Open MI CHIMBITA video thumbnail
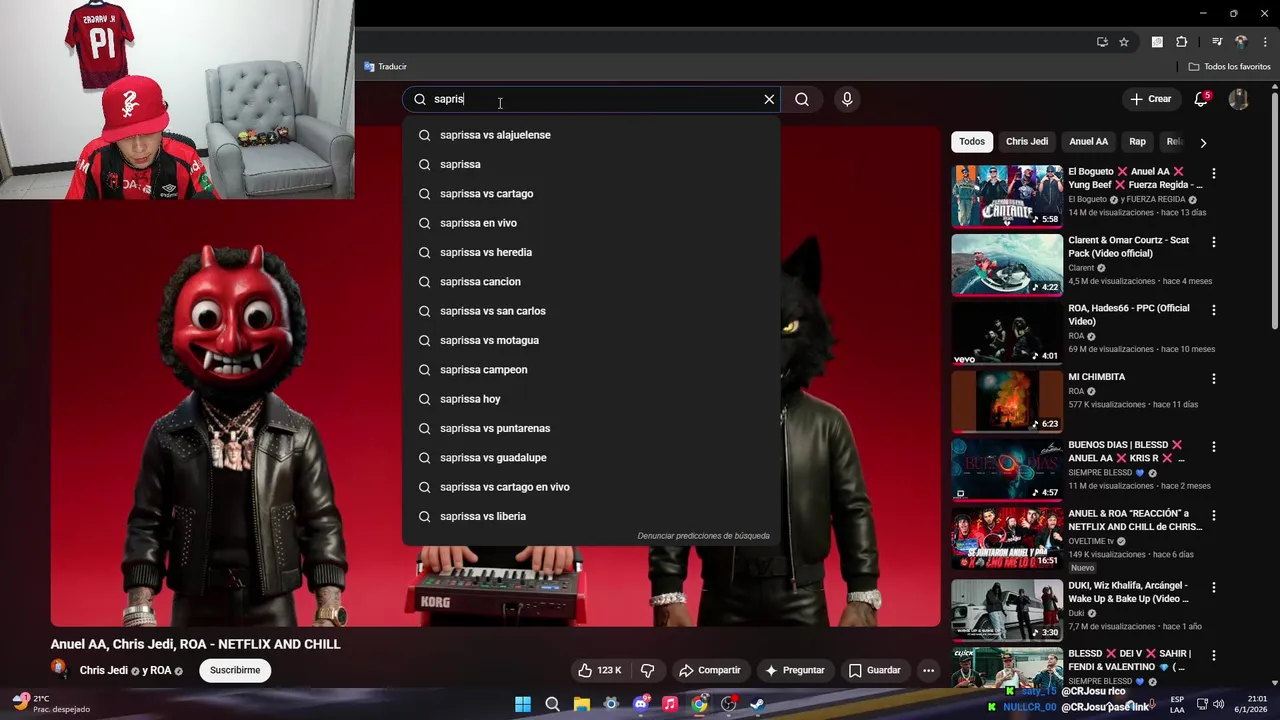 1007,401
